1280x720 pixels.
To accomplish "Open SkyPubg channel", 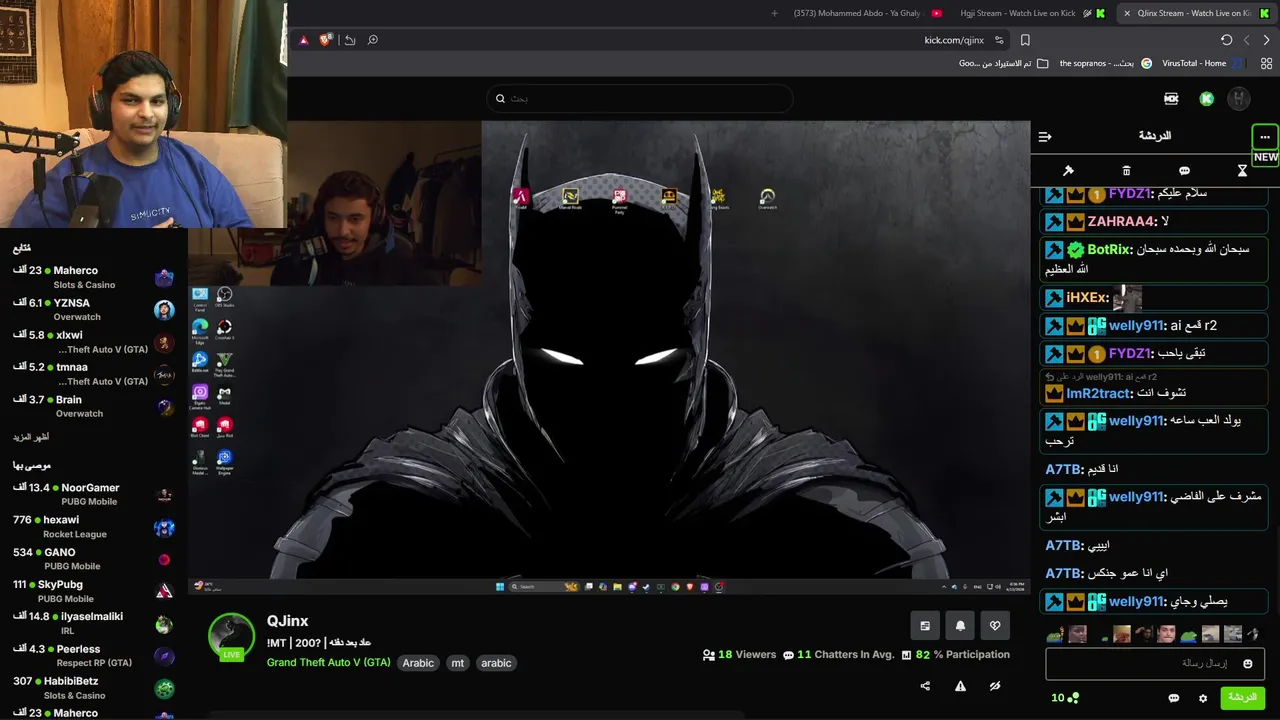I will tap(95, 590).
